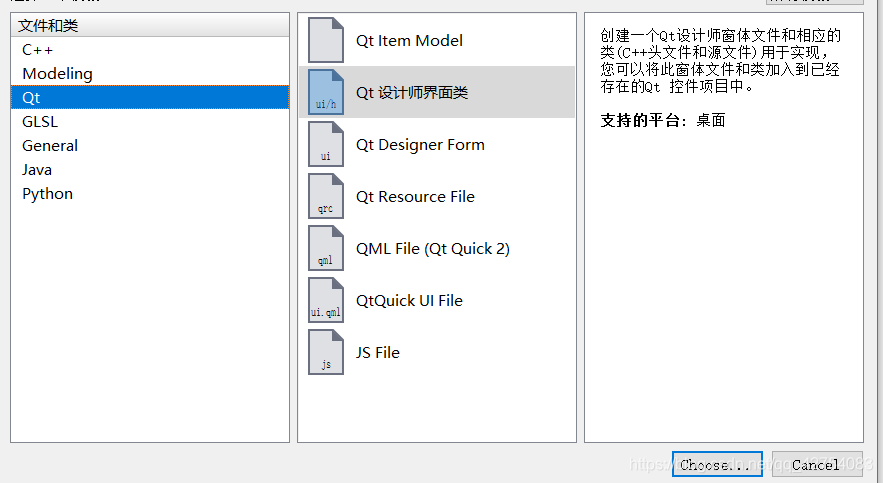883x483 pixels.
Task: Select Python category
Action: (x=150, y=194)
